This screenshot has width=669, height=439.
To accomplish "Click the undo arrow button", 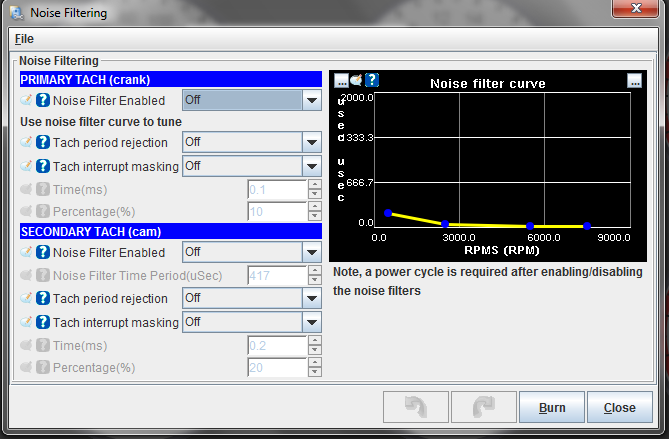I will 416,407.
